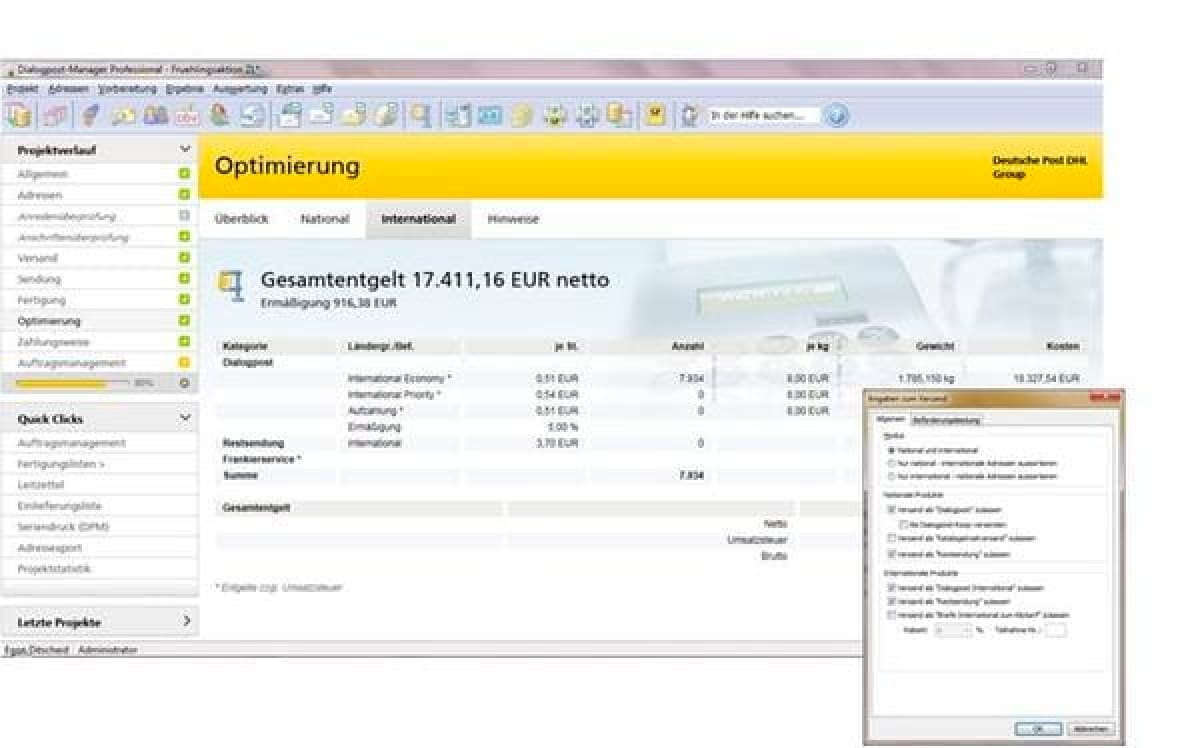Viewport: 1200px width, 748px height.
Task: Open the Vorbereitung menu
Action: click(128, 89)
